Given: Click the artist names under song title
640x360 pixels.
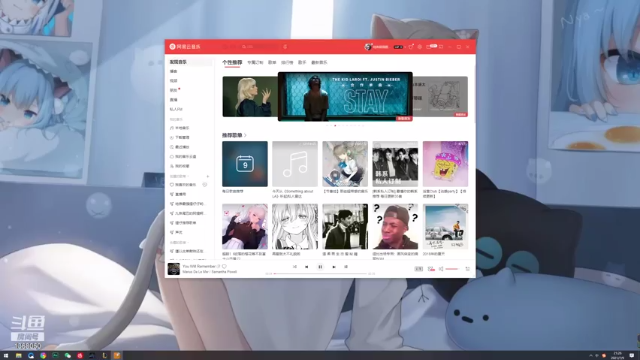Looking at the screenshot, I should 210,271.
